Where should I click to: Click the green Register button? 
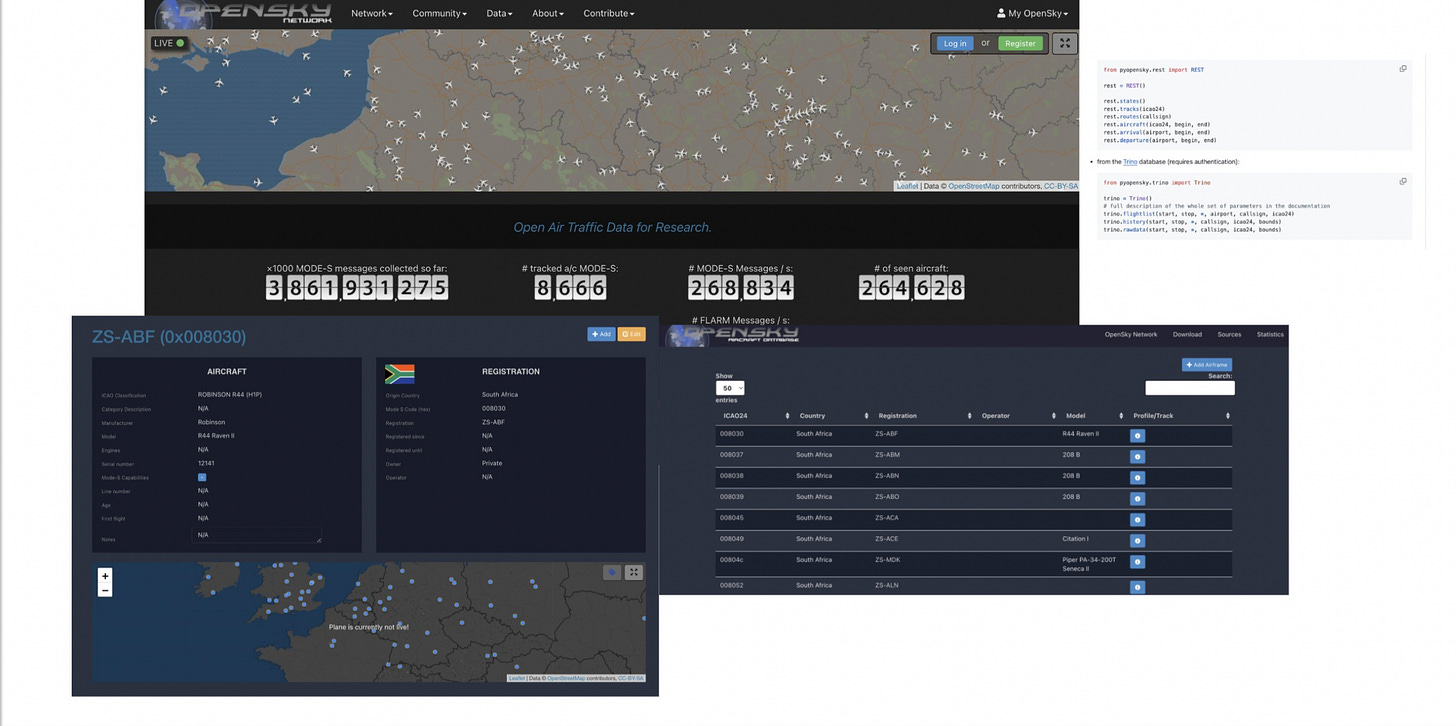[x=1020, y=43]
